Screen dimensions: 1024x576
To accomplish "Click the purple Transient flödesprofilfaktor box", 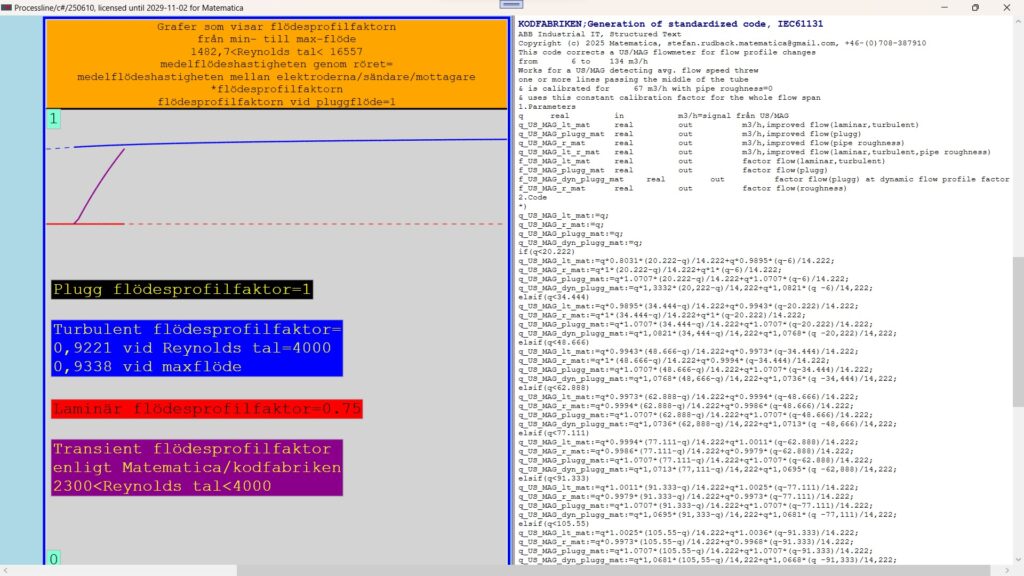I will (x=197, y=467).
